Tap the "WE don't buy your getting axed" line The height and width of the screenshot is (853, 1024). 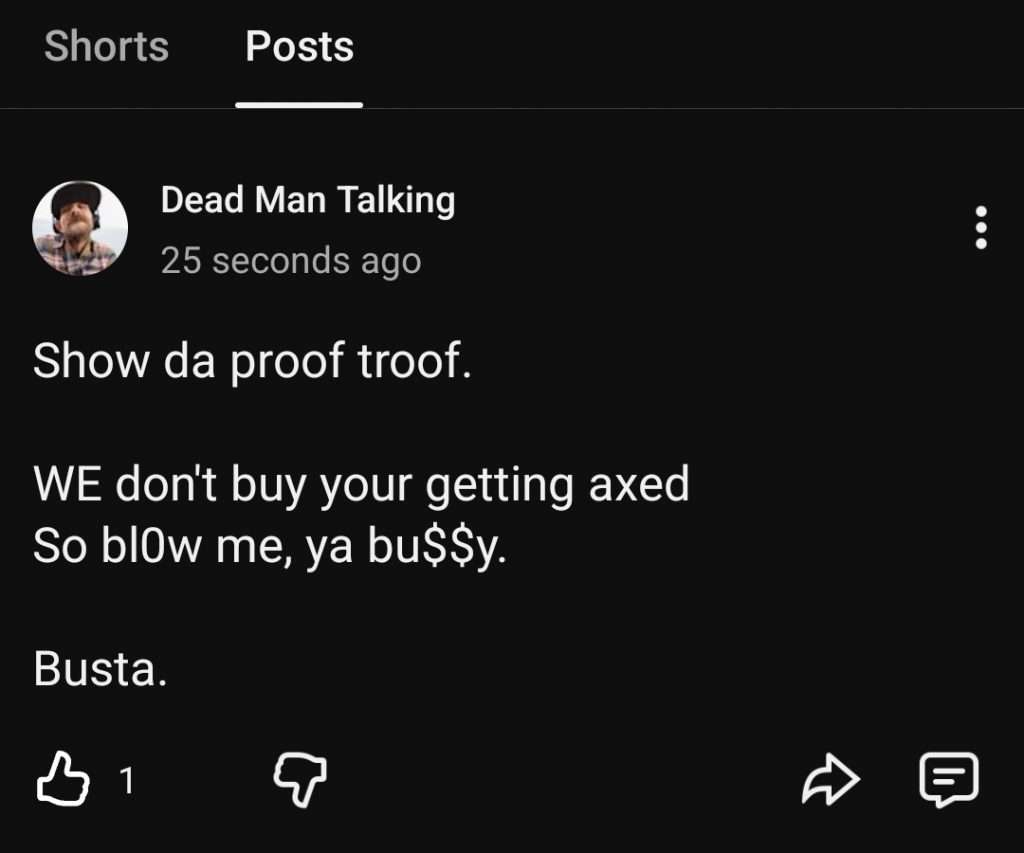[x=360, y=486]
